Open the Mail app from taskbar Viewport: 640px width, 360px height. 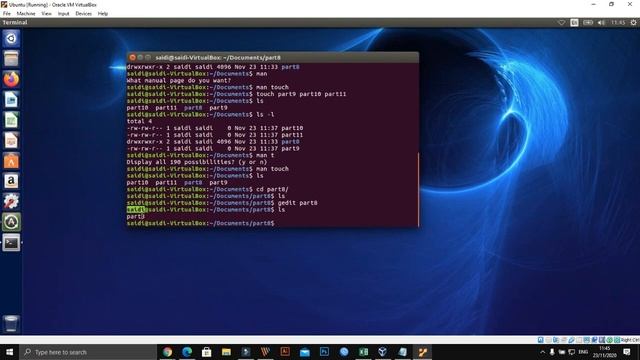[x=304, y=352]
